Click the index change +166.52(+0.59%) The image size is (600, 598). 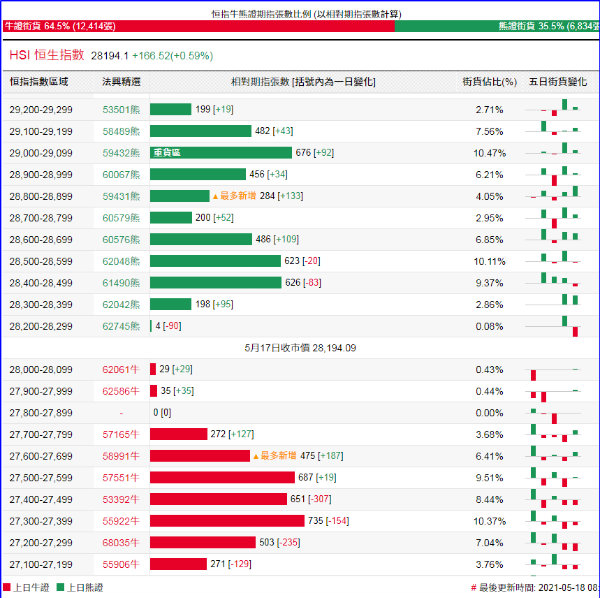pyautogui.click(x=173, y=56)
